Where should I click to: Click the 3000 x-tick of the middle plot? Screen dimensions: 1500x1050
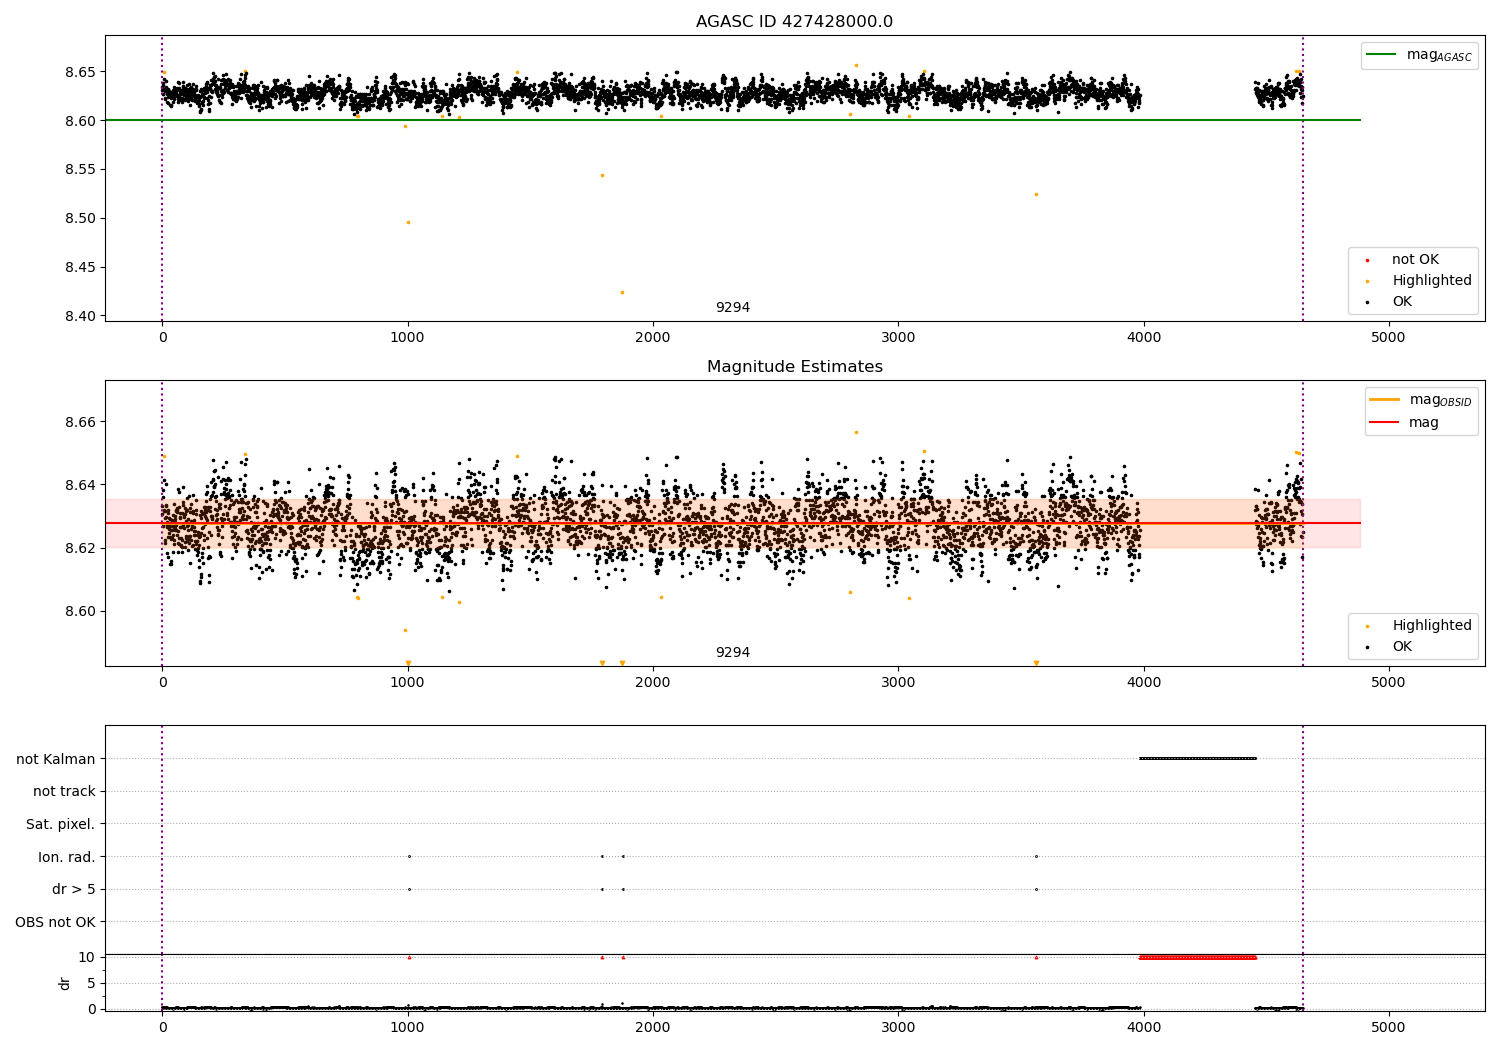(898, 682)
